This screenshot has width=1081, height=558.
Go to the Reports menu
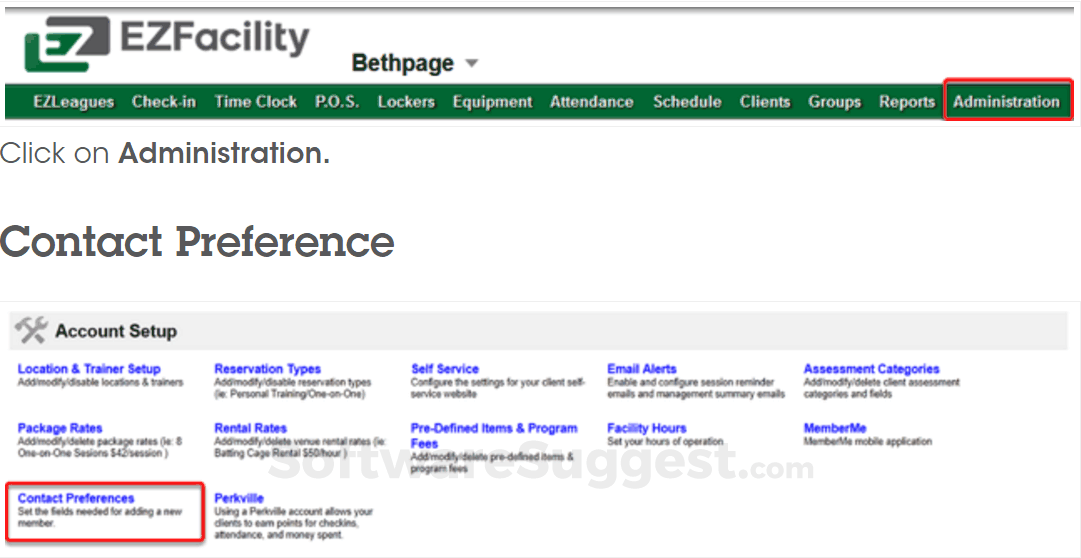[907, 102]
